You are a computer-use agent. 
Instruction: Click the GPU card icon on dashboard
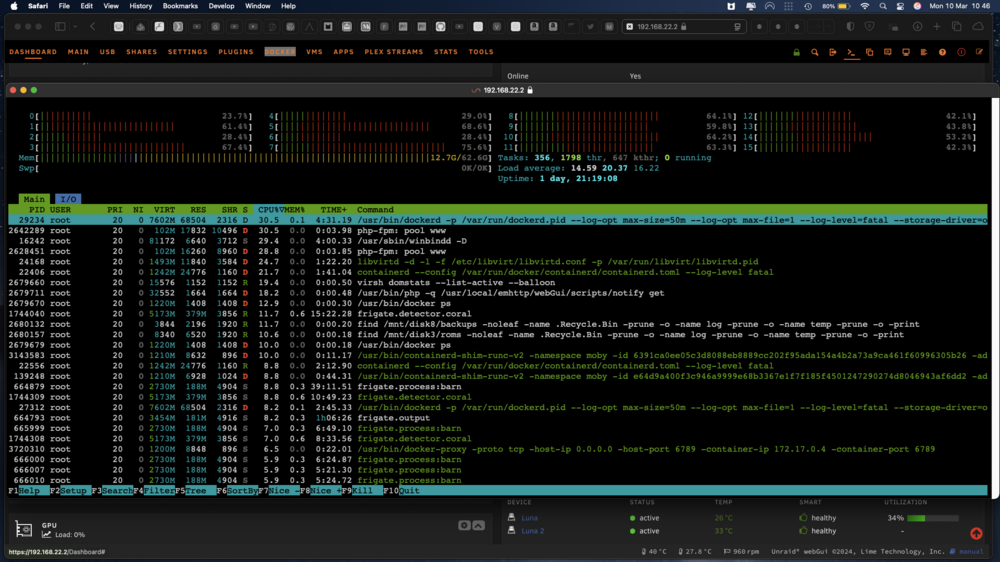24,529
